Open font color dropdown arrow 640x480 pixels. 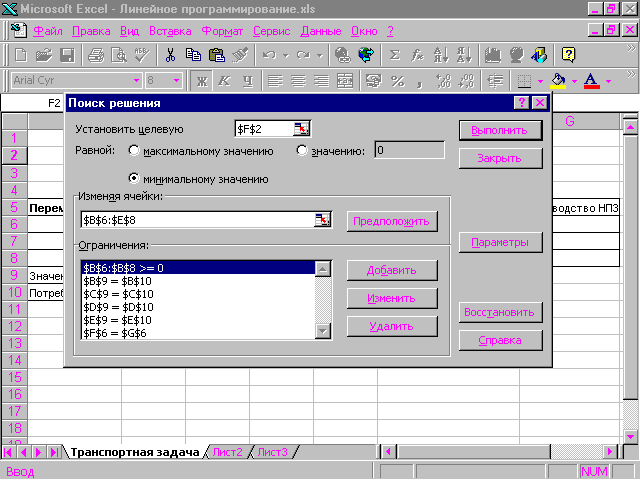(609, 81)
